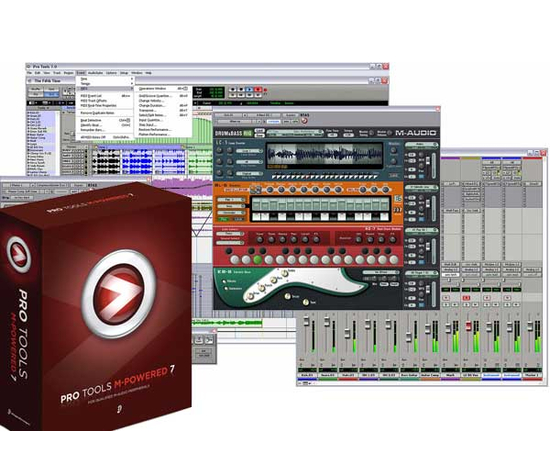Image resolution: width=550 pixels, height=450 pixels.
Task: Open the Edit menu in Pro Tools
Action: (38, 73)
